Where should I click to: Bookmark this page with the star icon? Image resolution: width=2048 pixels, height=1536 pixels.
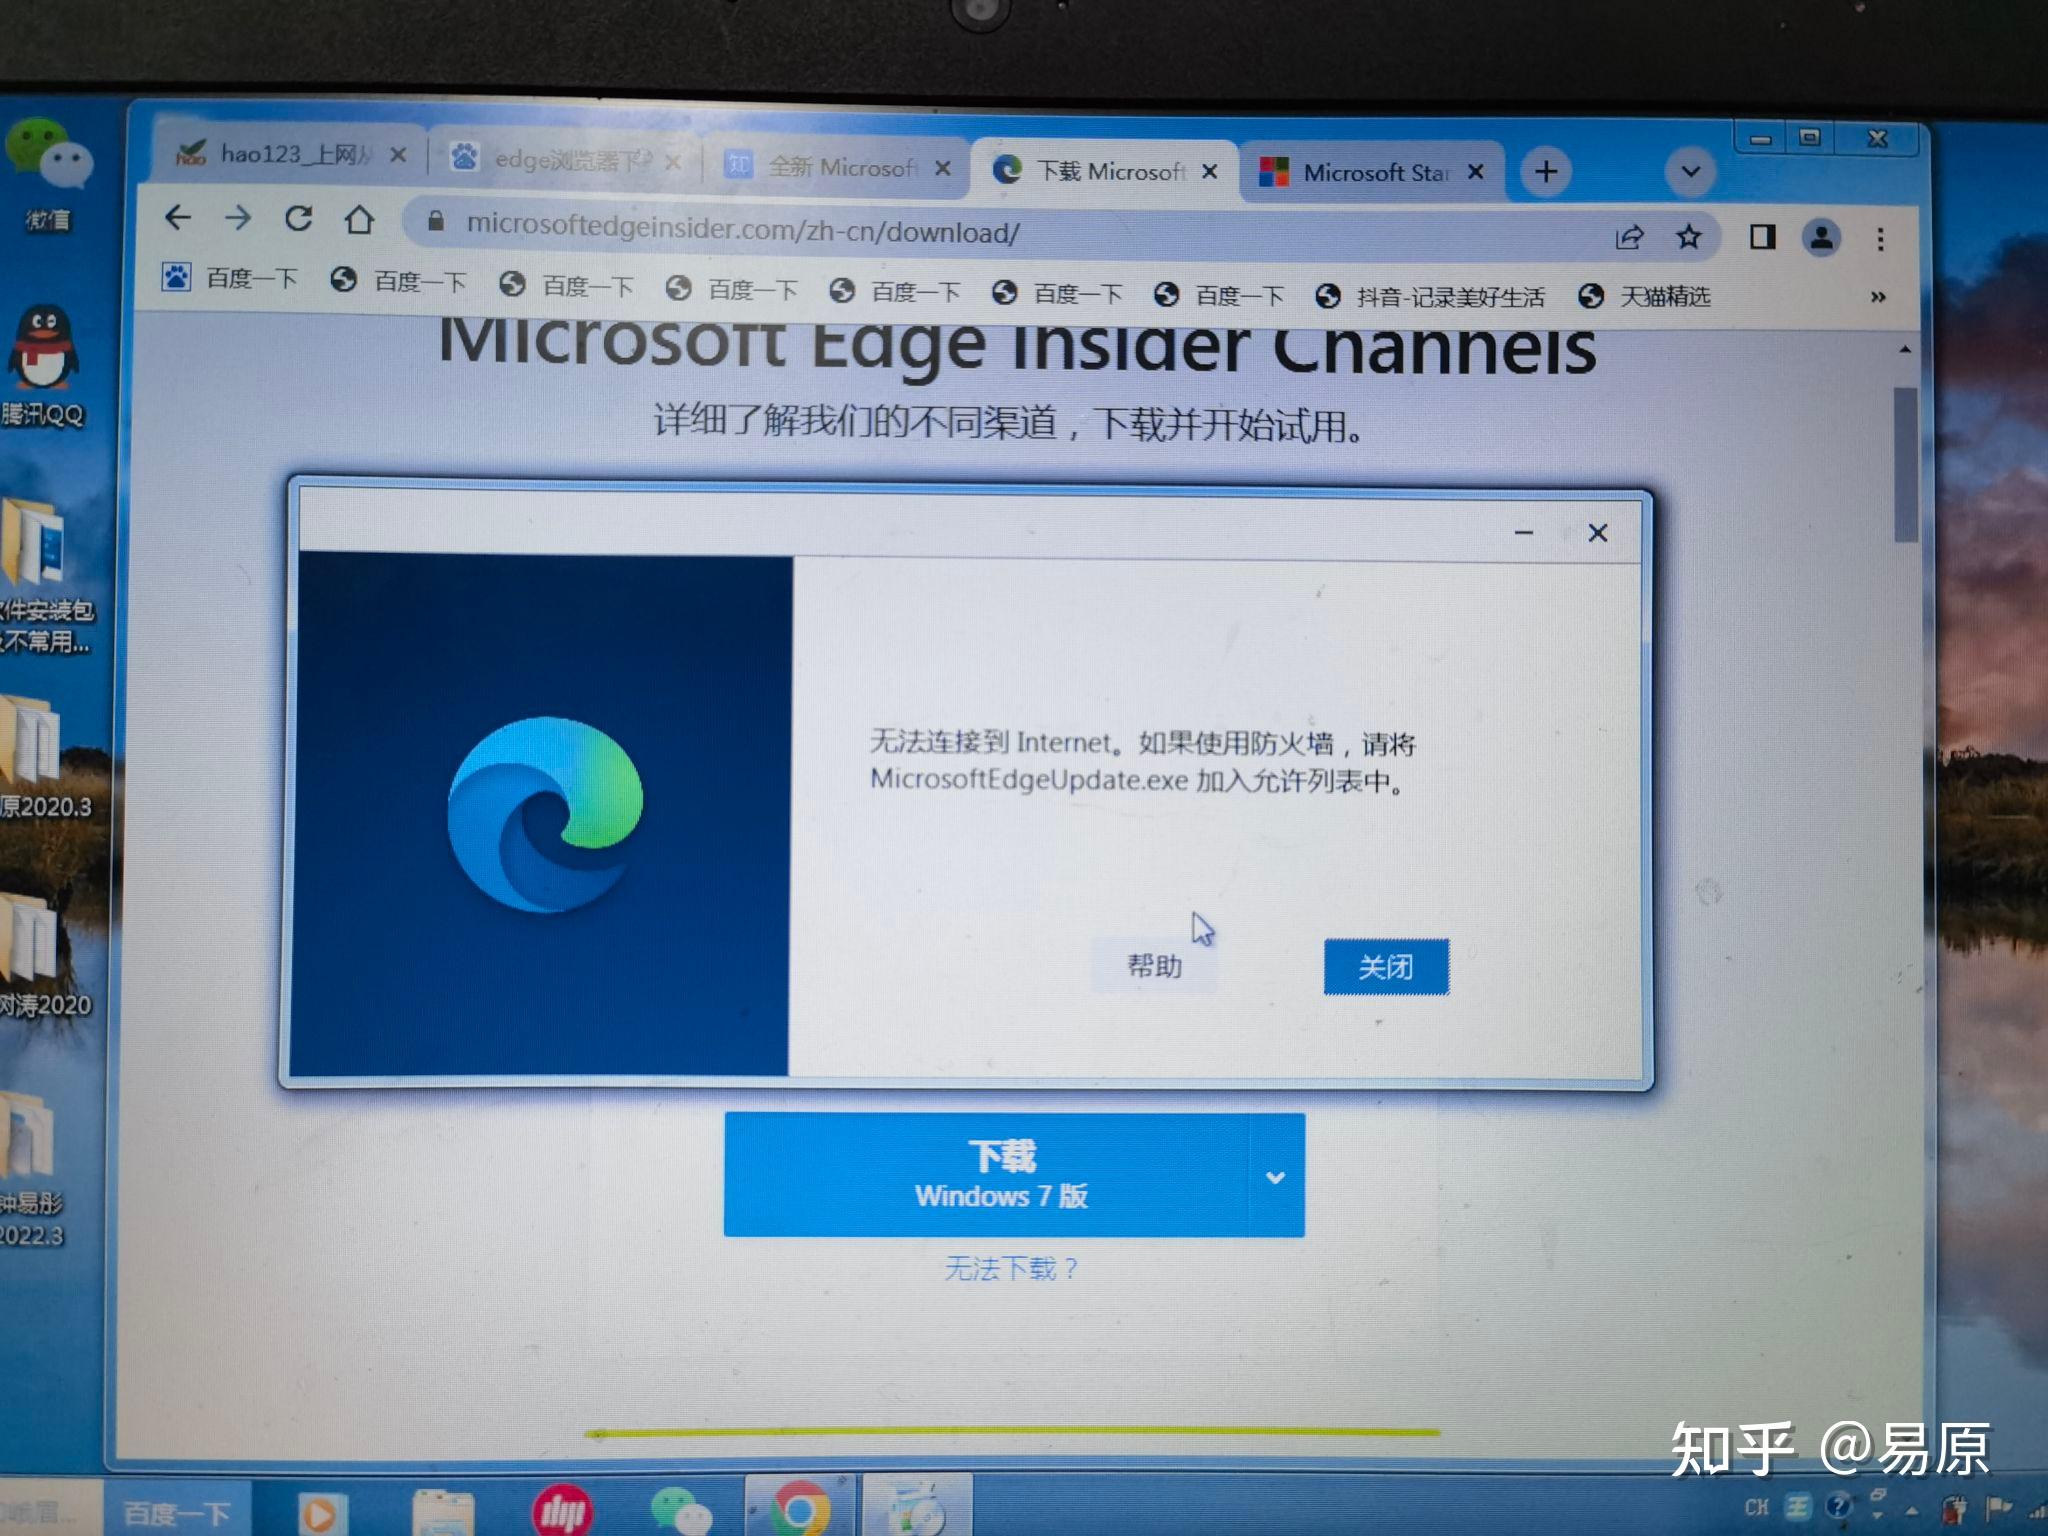[x=1689, y=237]
